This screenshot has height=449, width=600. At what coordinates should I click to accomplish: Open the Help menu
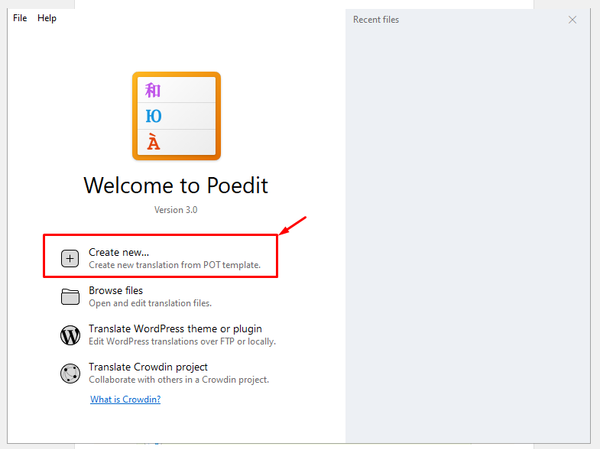47,18
